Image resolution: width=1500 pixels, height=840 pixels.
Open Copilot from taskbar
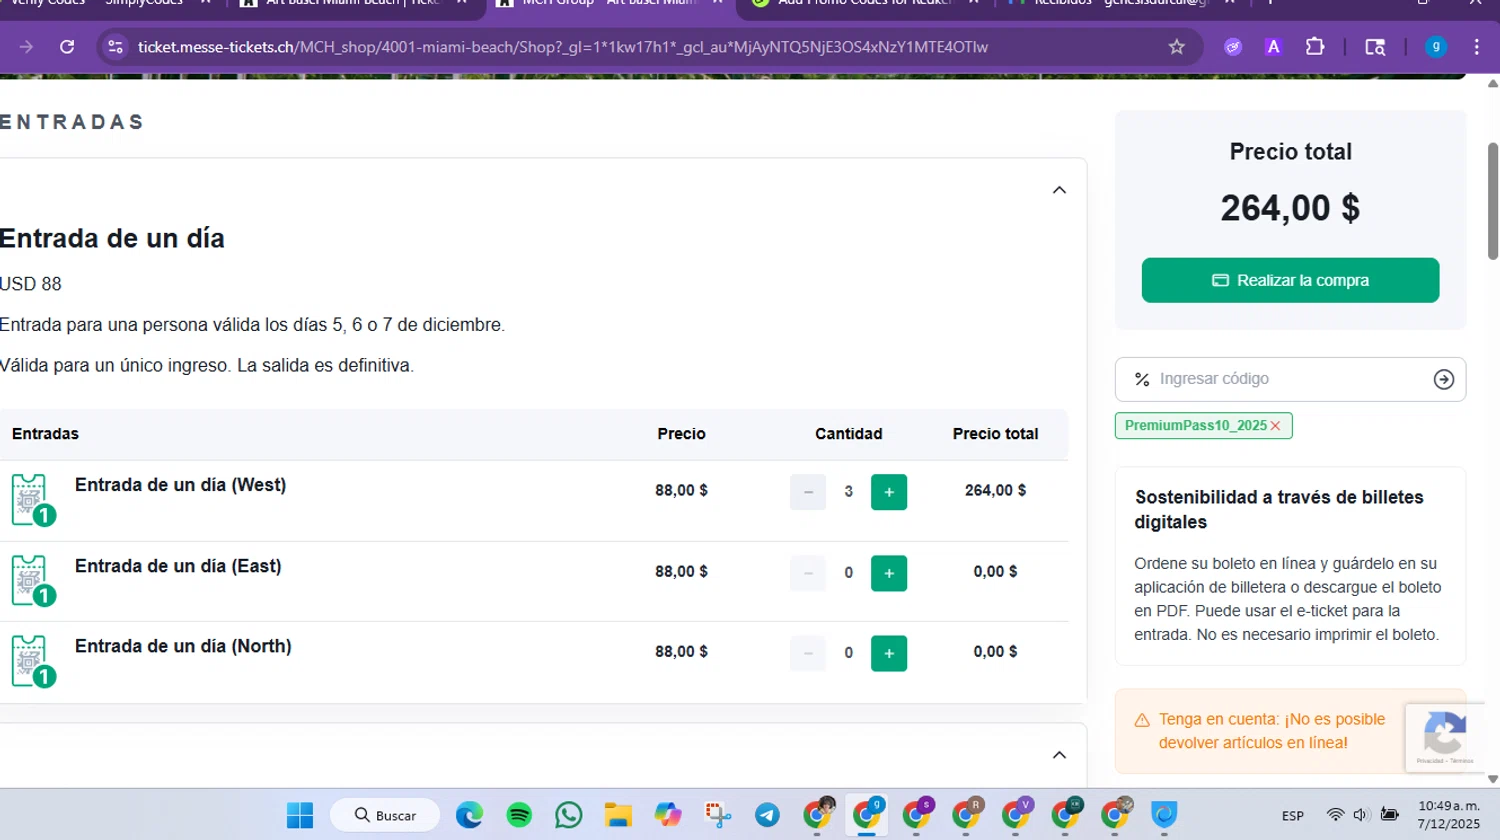668,815
